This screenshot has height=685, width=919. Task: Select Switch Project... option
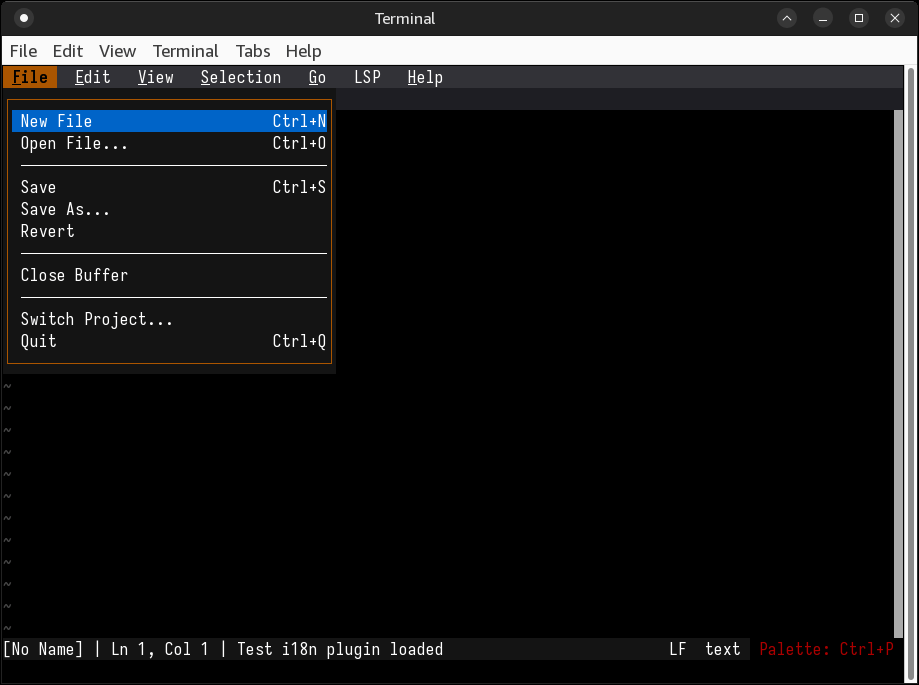(97, 319)
